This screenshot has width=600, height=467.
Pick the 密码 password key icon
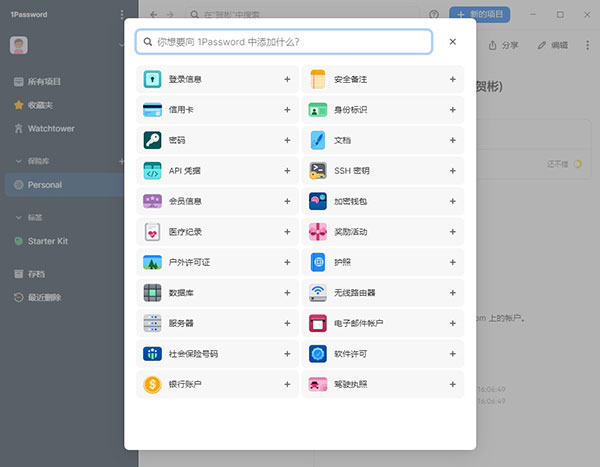pos(152,140)
